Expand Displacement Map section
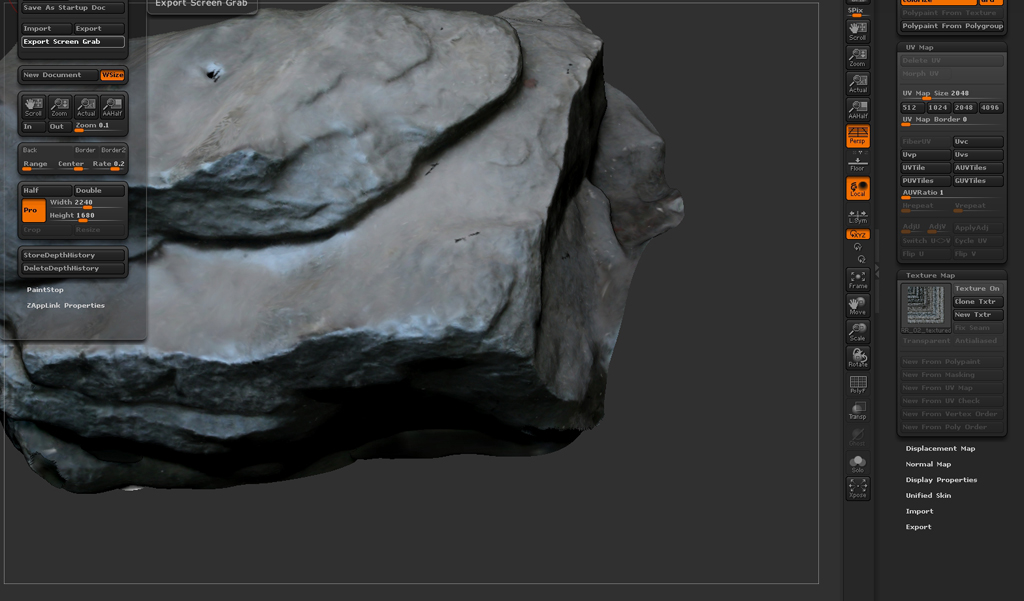The height and width of the screenshot is (601, 1024). [940, 449]
